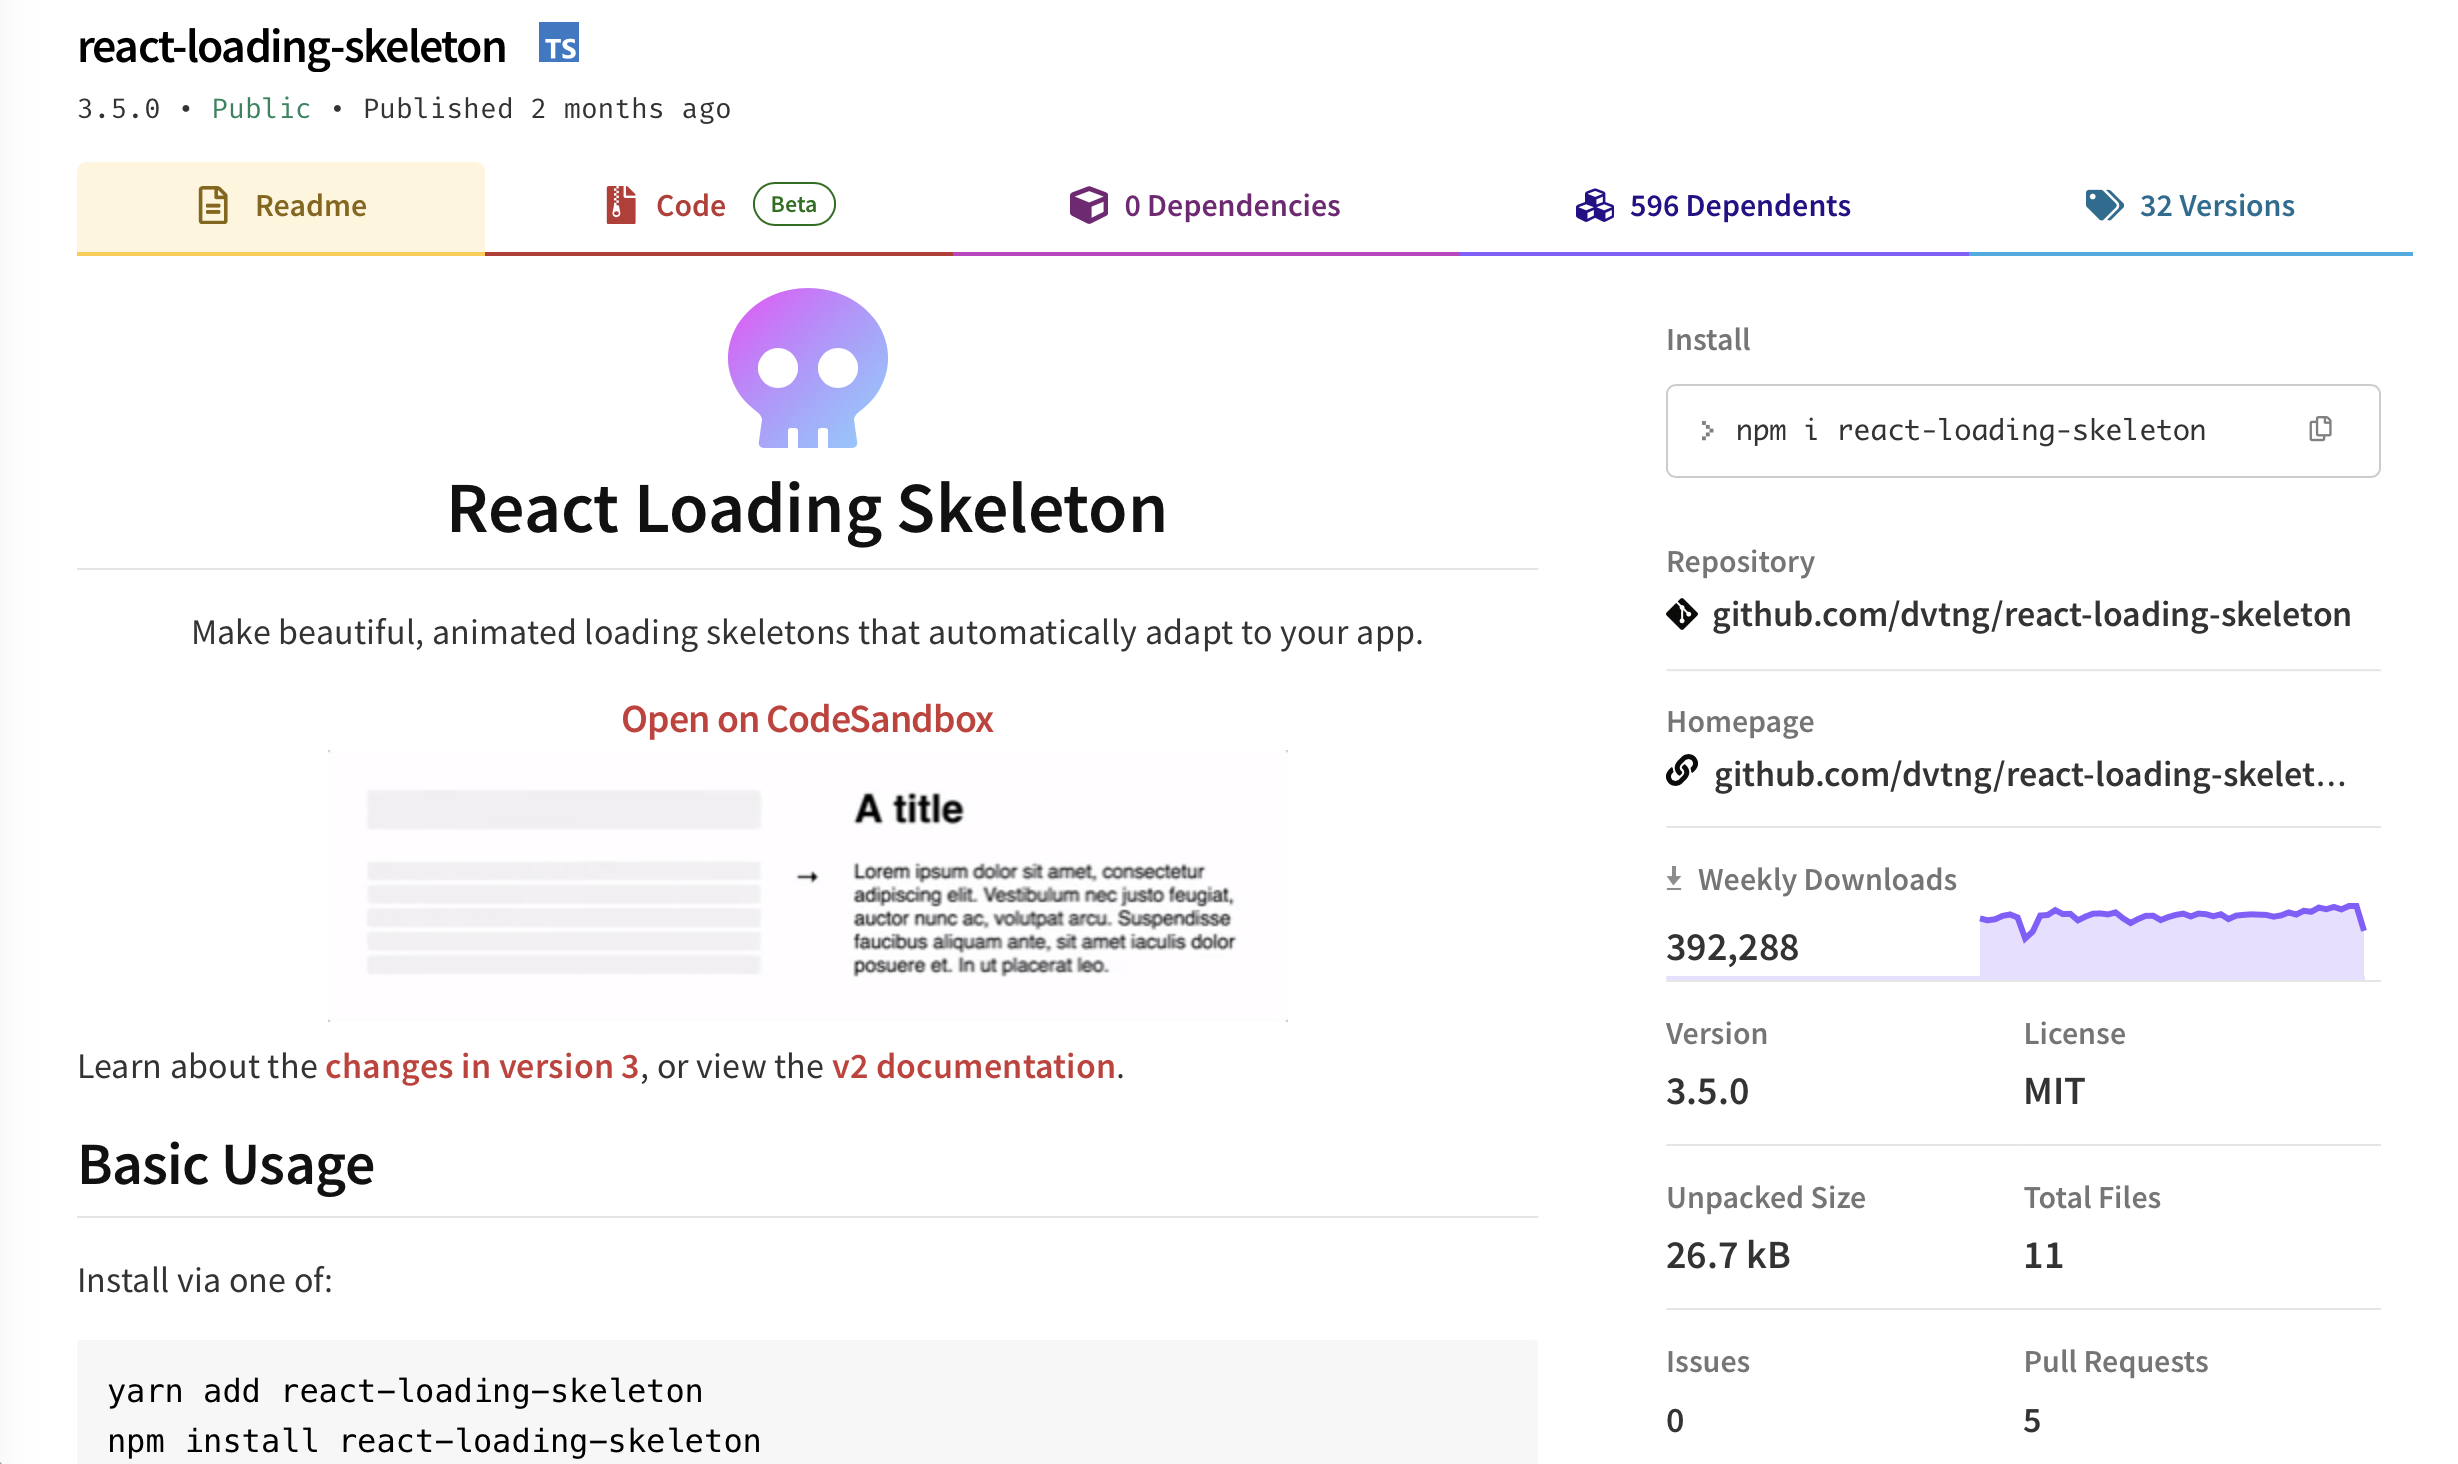2458x1464 pixels.
Task: Click the skeleton demo preview image
Action: (808, 885)
